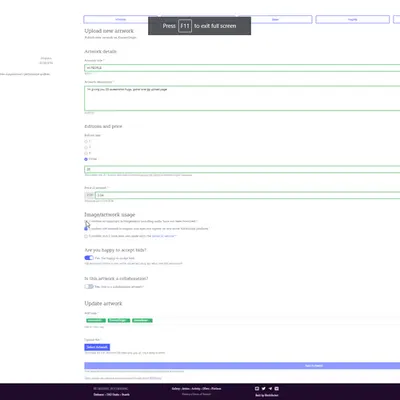Toggle the accept bids switch
The image size is (400, 400).
(x=89, y=258)
